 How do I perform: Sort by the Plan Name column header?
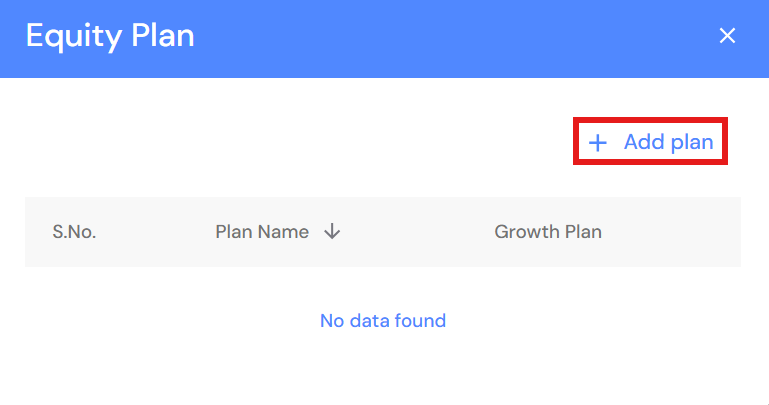262,232
